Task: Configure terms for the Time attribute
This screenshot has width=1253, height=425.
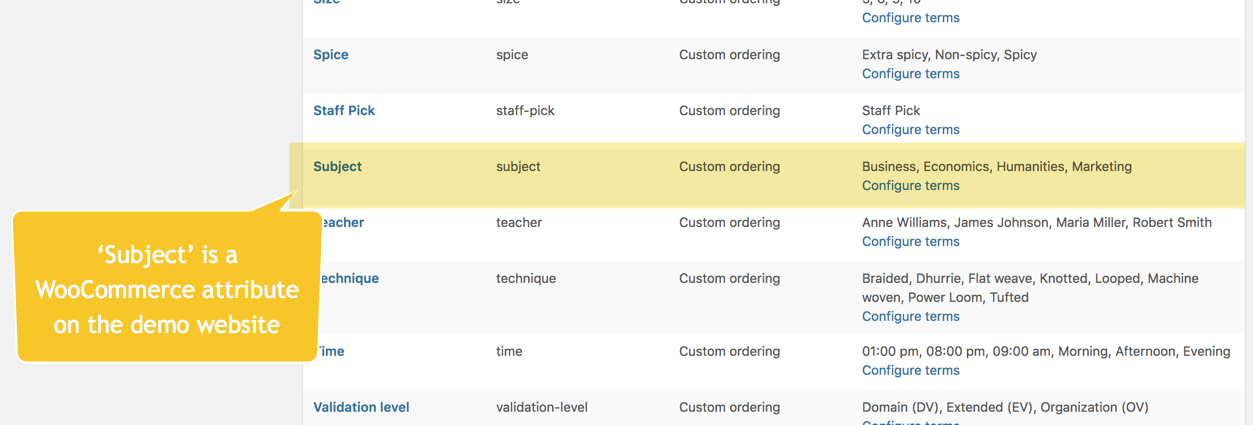Action: click(910, 370)
